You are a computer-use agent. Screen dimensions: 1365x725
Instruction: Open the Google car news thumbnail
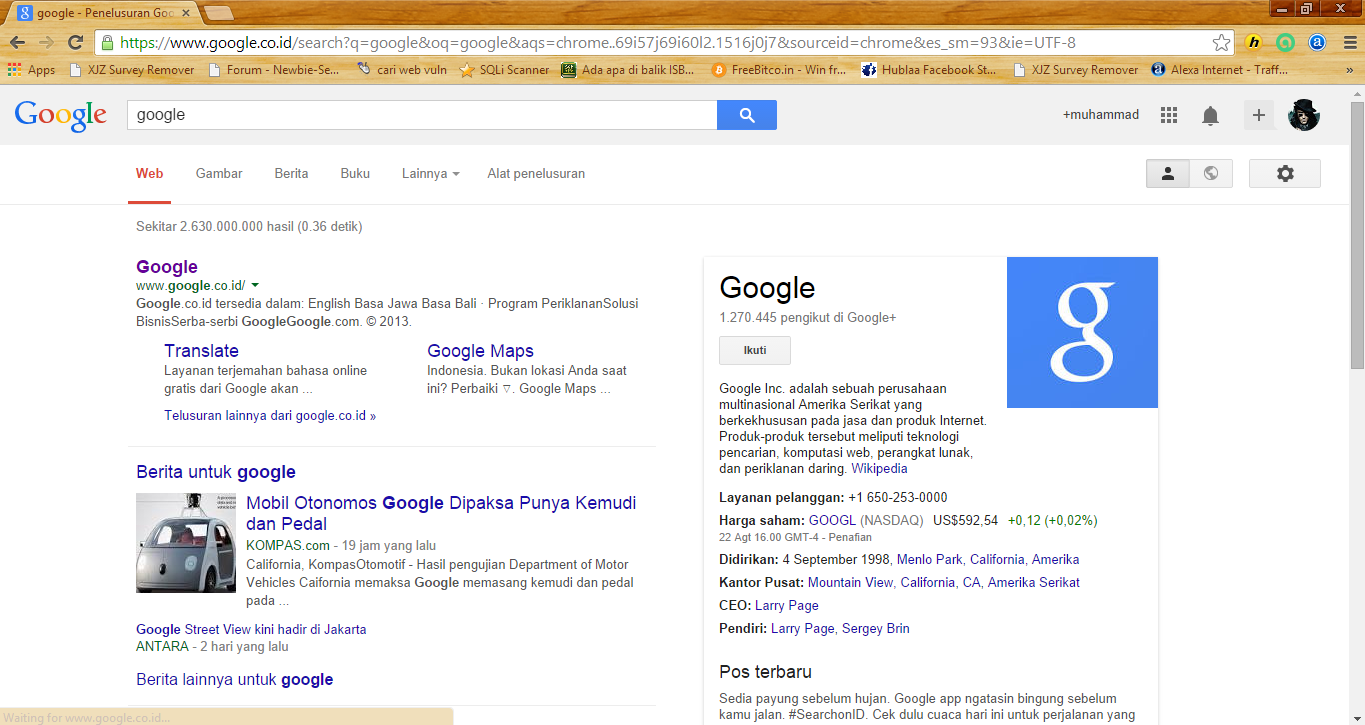pyautogui.click(x=186, y=543)
